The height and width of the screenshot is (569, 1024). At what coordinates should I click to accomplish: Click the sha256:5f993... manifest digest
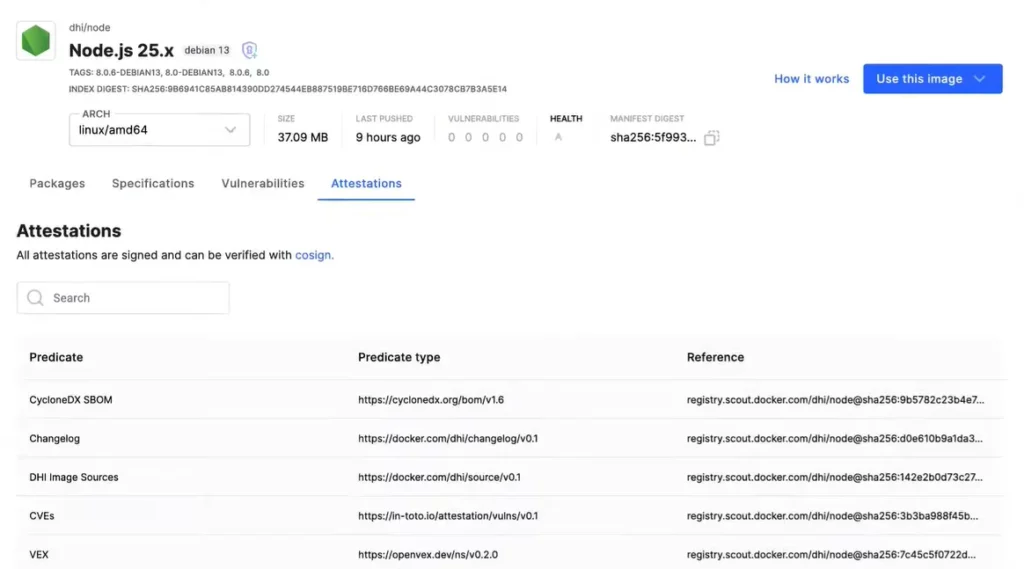click(x=653, y=137)
